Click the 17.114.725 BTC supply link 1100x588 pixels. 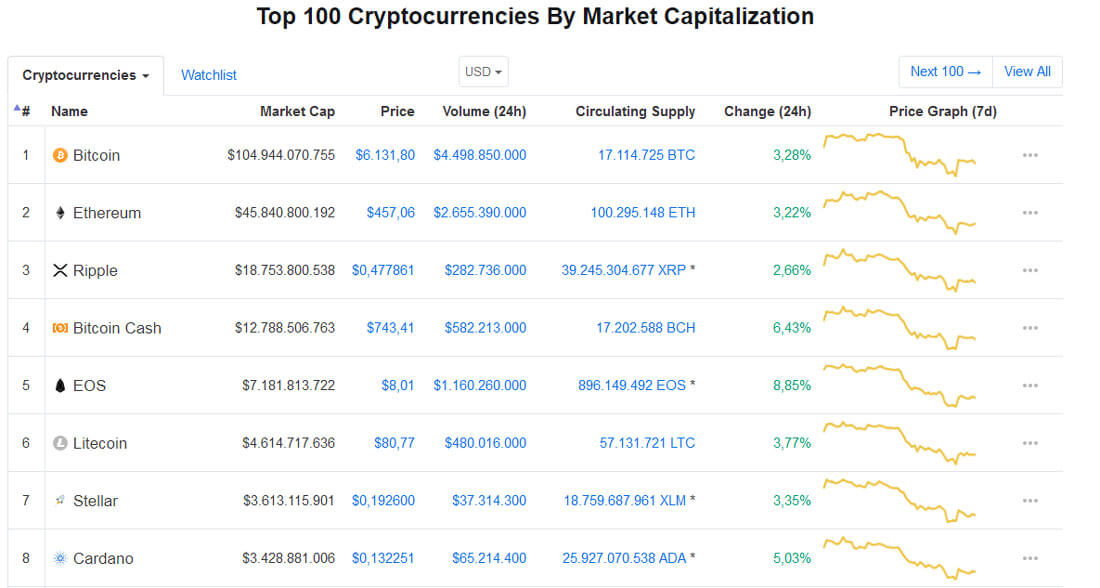(x=646, y=155)
